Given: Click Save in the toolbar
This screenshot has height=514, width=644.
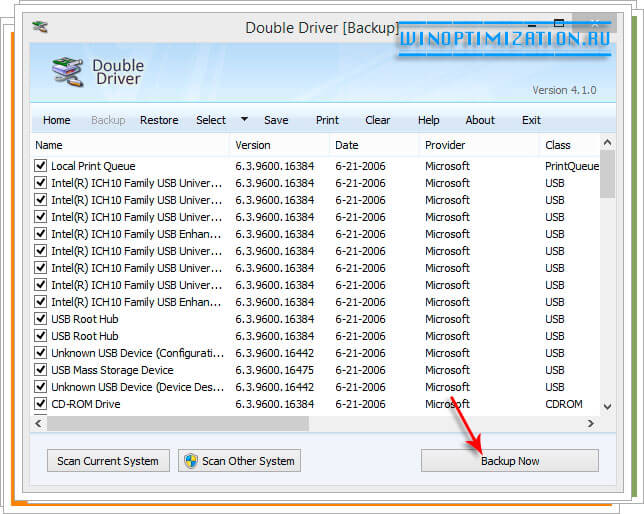Looking at the screenshot, I should click(x=276, y=120).
